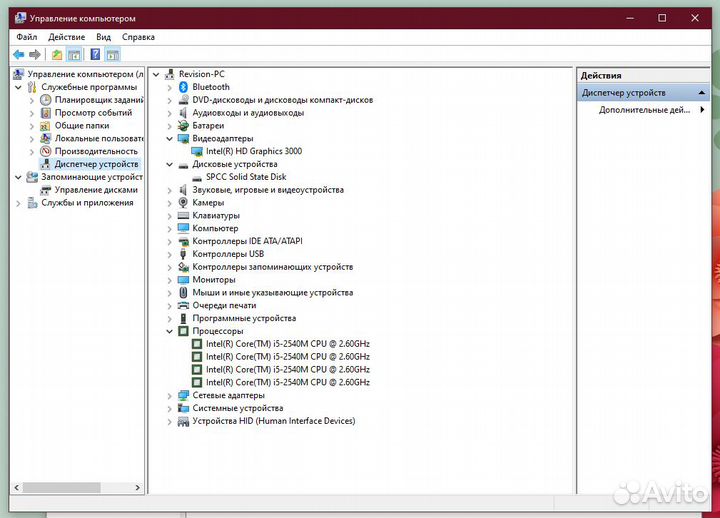Click the SPCC Solid State Disk icon
This screenshot has width=720, height=518.
[197, 178]
